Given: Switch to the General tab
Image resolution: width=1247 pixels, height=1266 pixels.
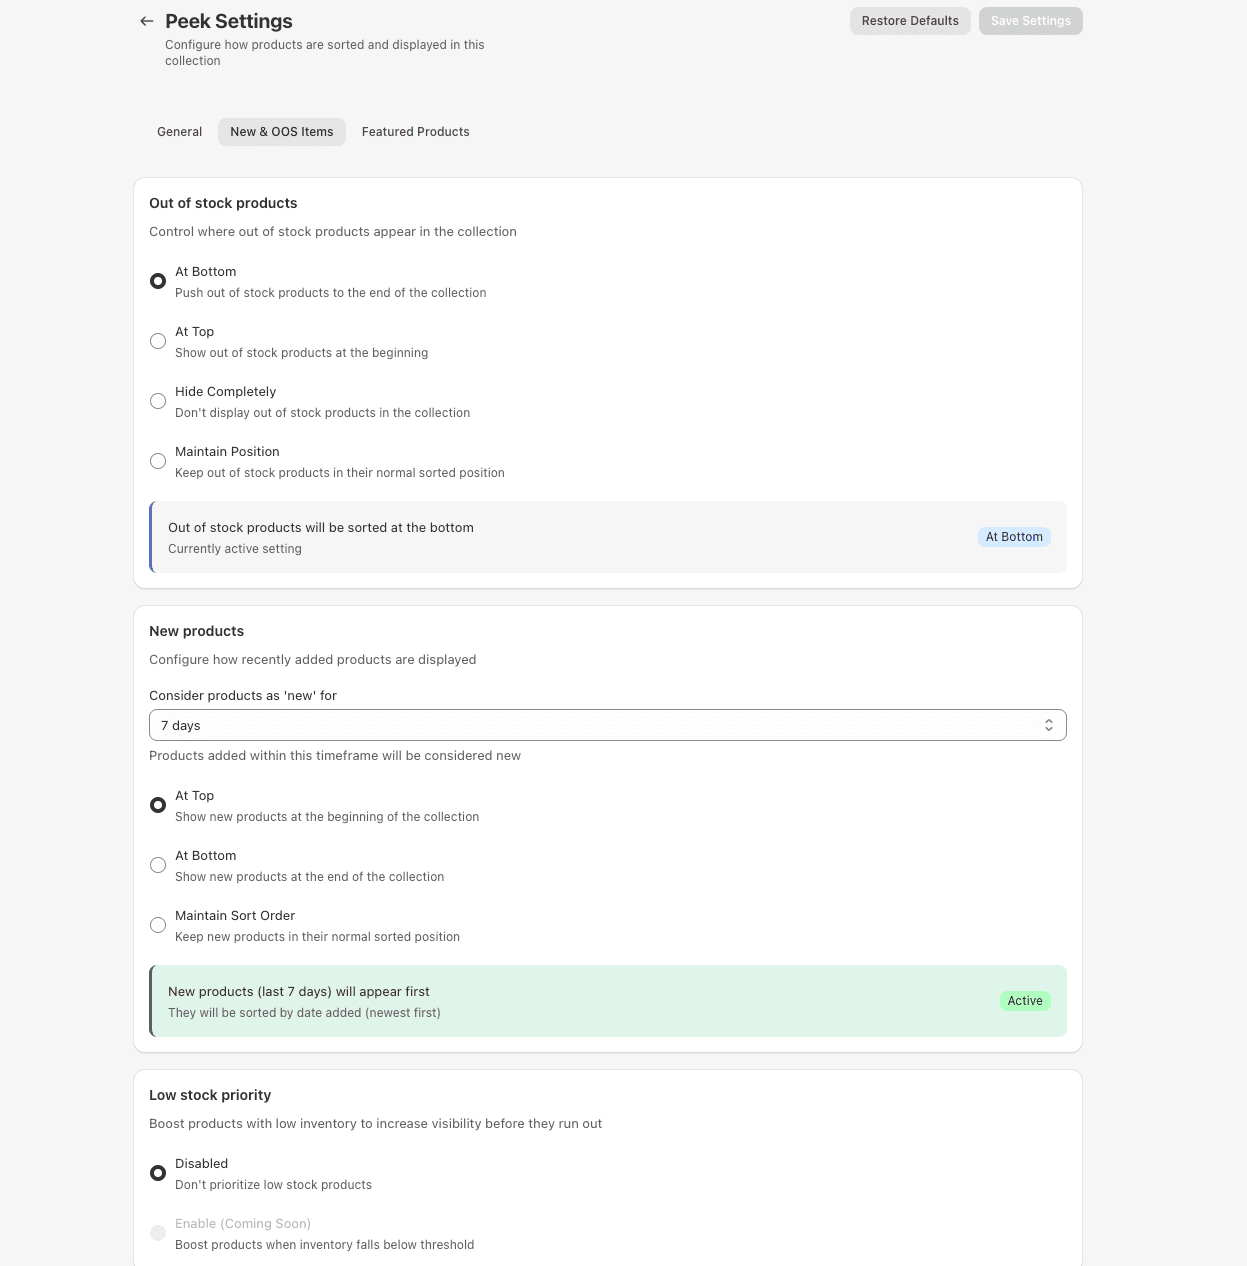Looking at the screenshot, I should coord(179,131).
